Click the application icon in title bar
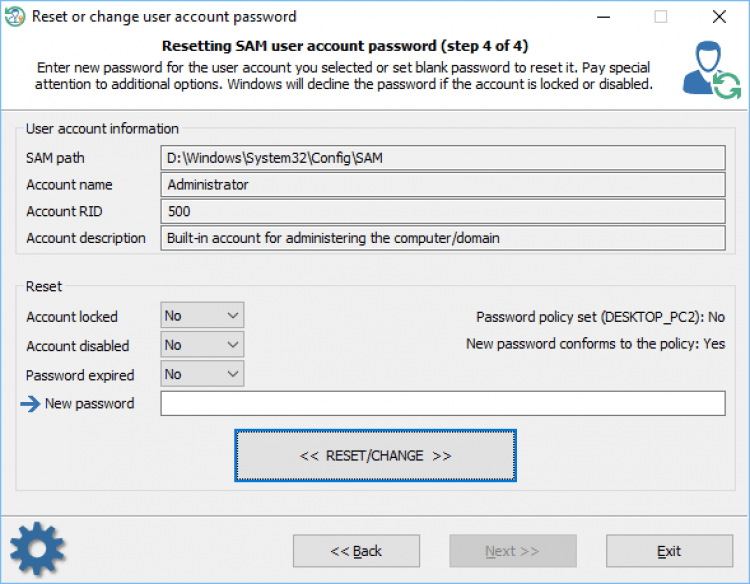 (x=15, y=17)
